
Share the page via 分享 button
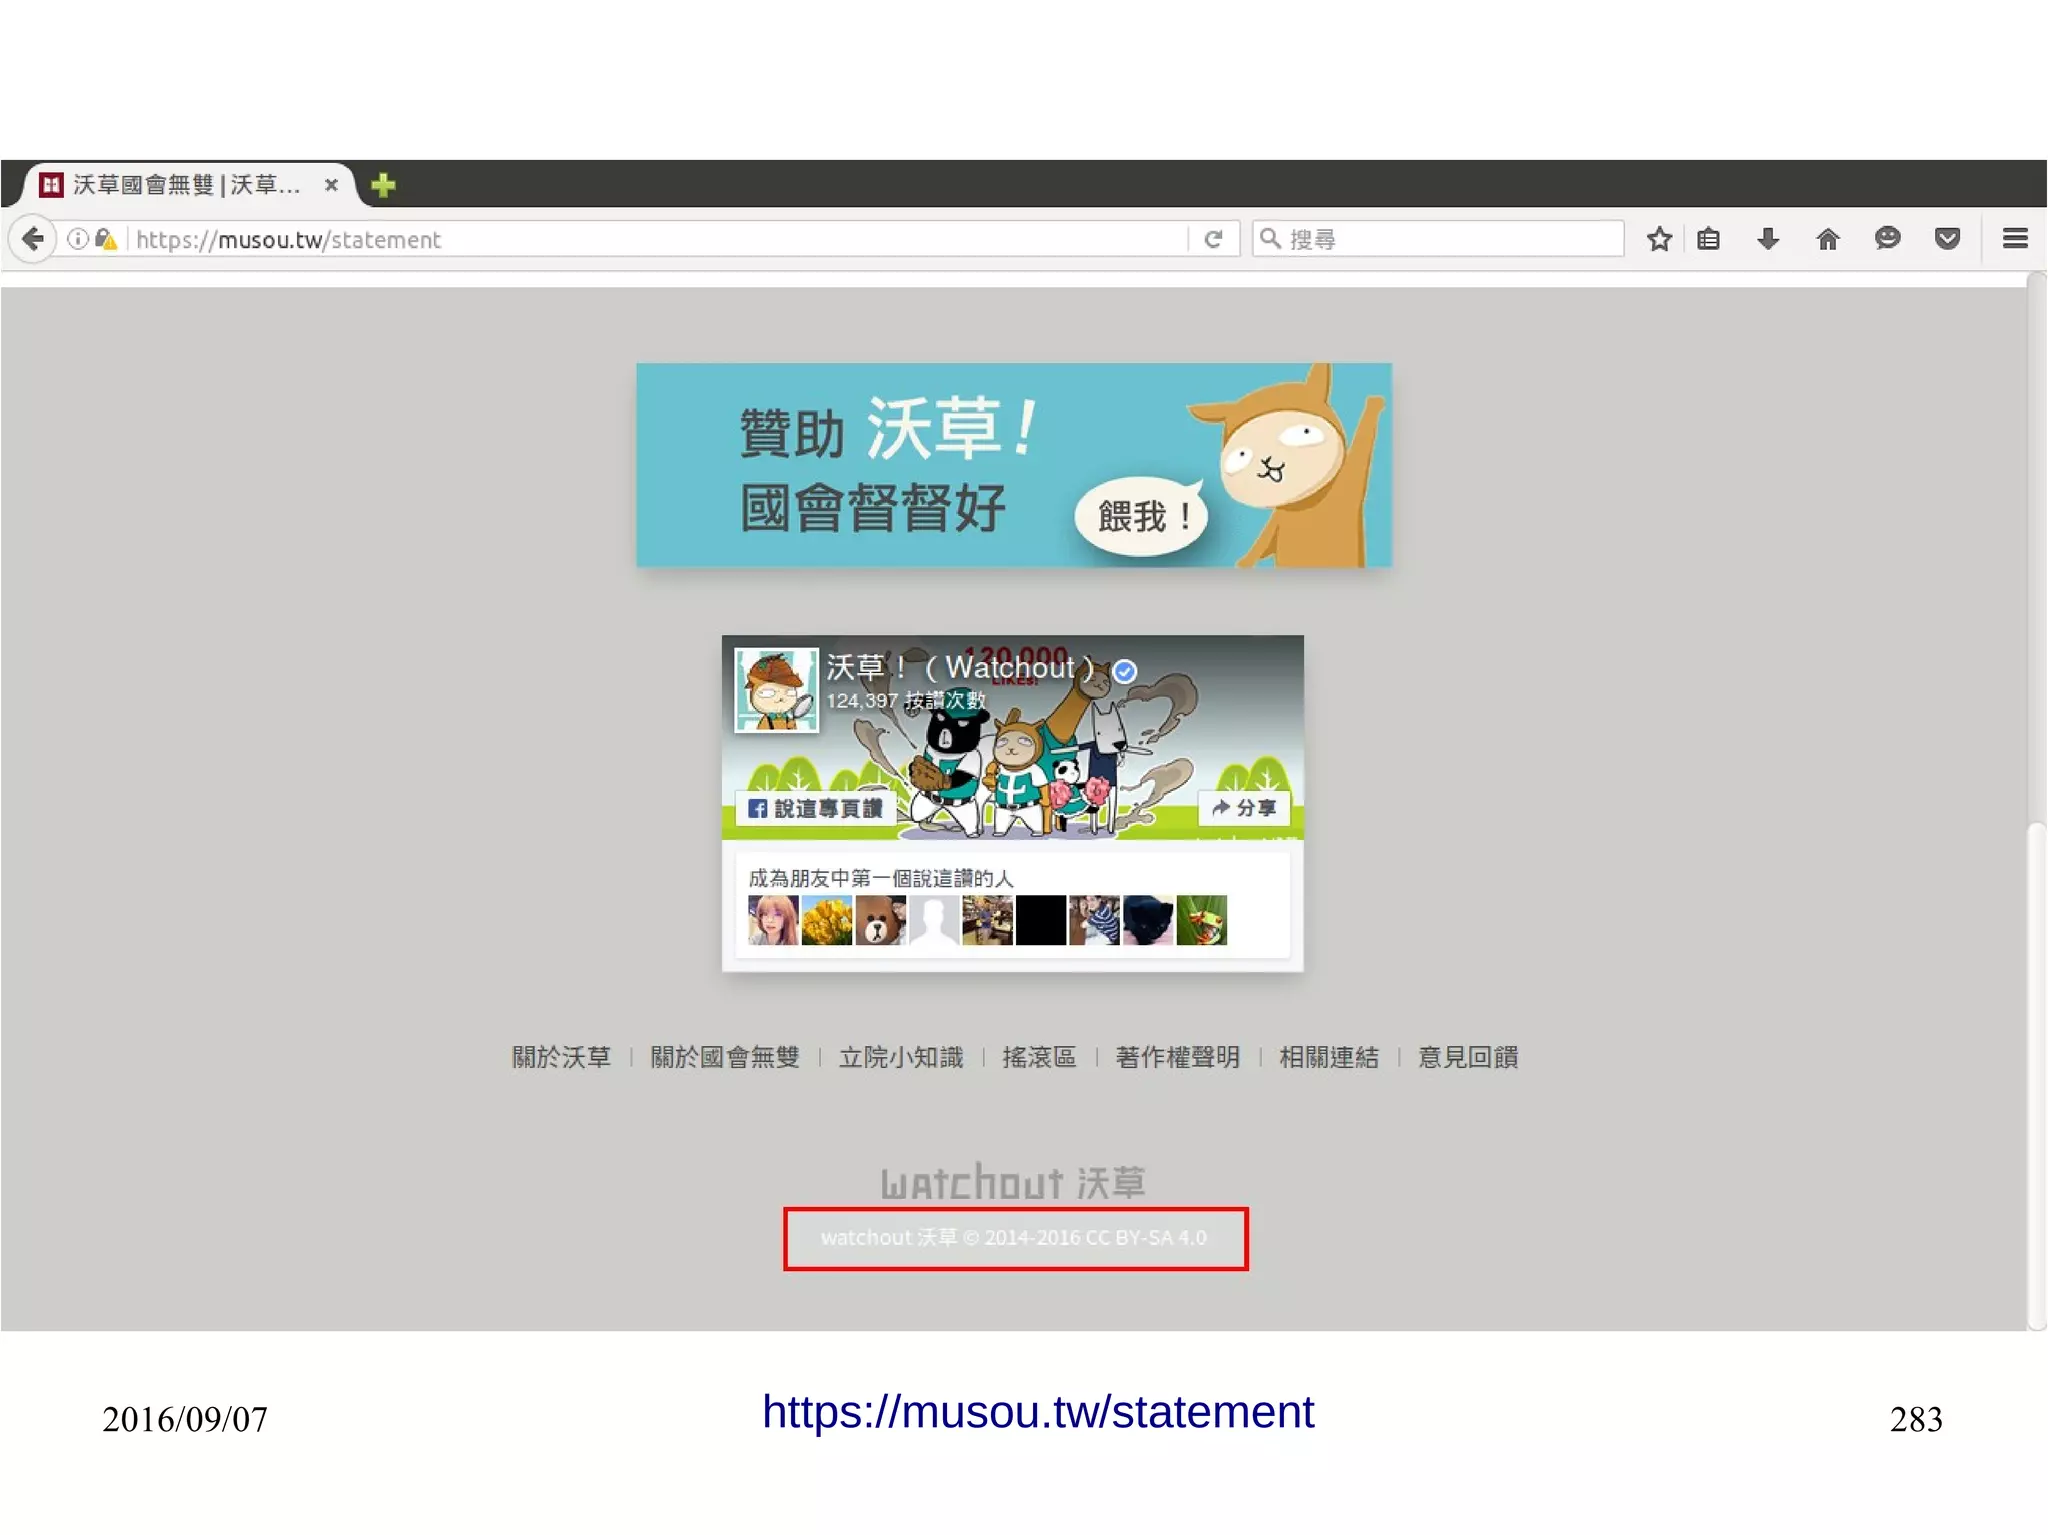coord(1244,807)
